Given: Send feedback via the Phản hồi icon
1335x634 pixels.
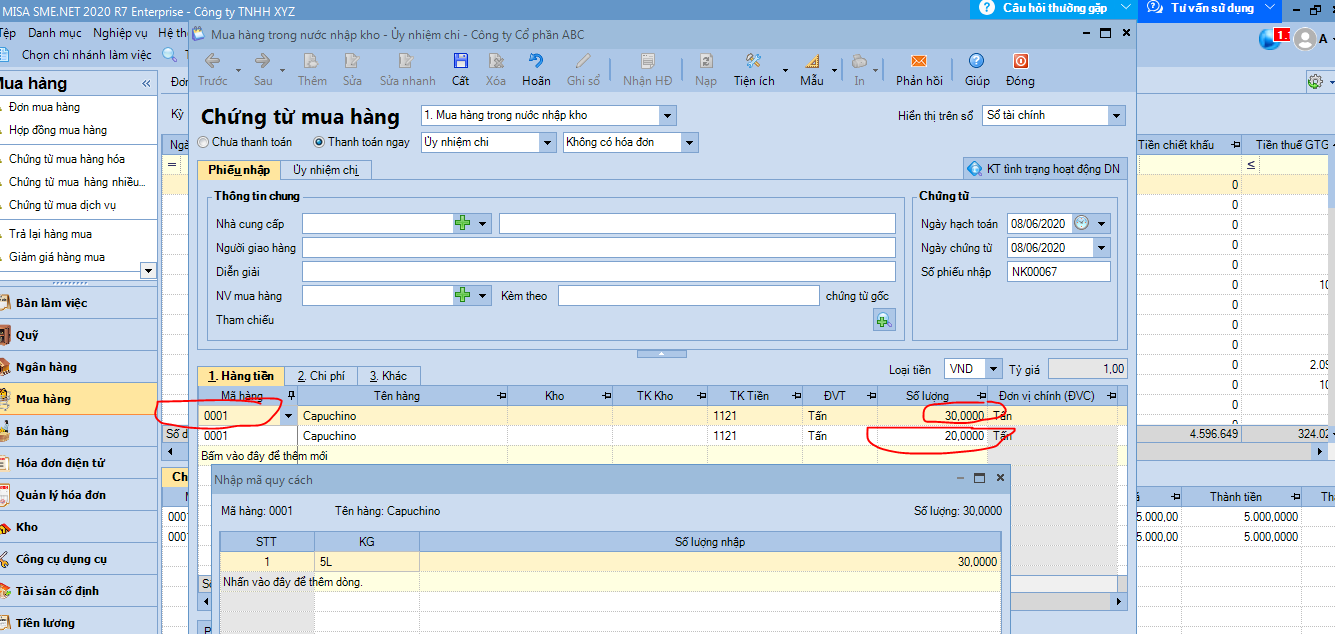Looking at the screenshot, I should click(x=918, y=61).
